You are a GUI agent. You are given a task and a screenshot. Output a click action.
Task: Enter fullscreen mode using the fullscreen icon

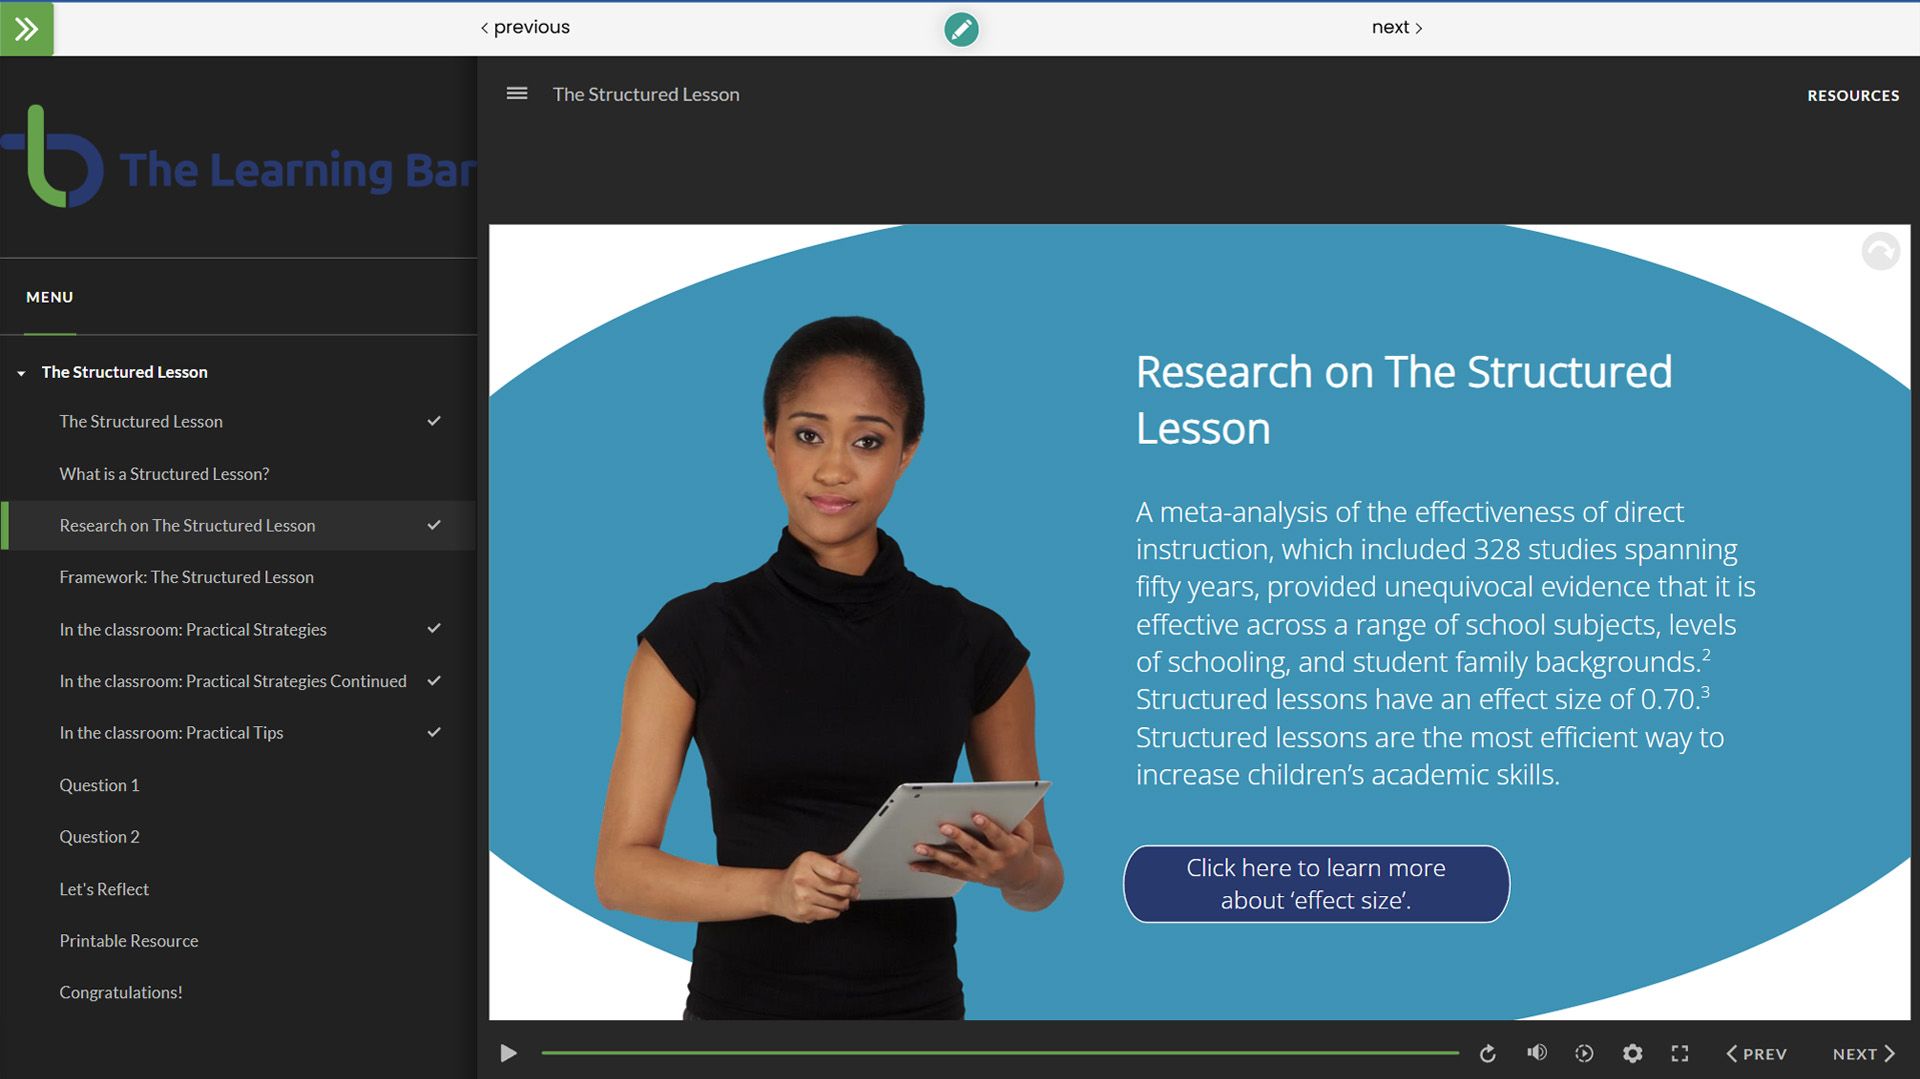pyautogui.click(x=1680, y=1053)
